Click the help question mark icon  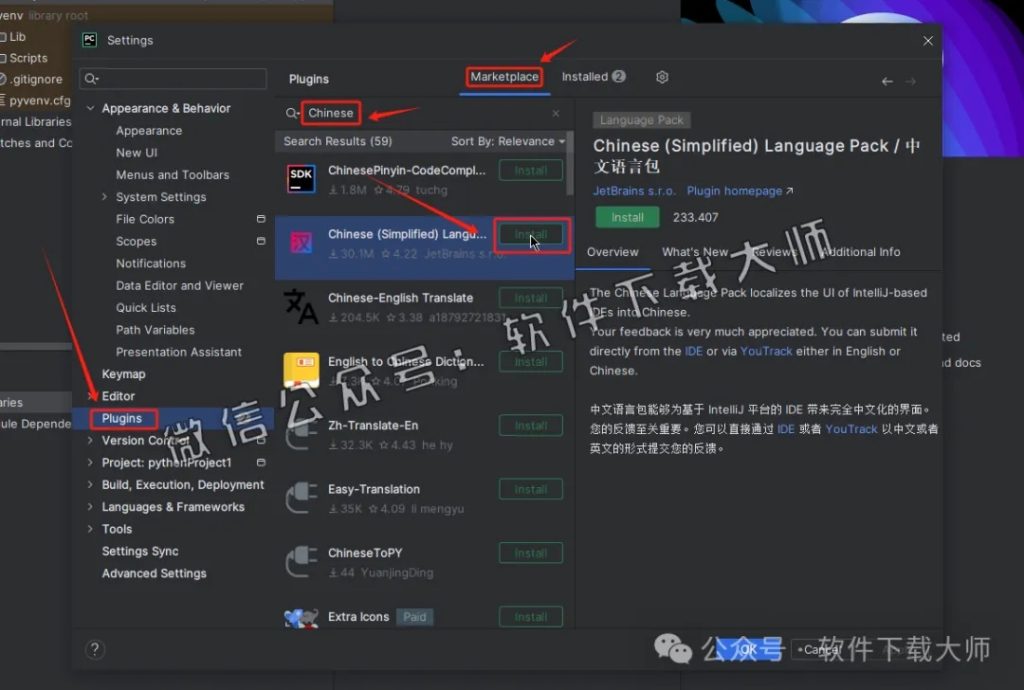tap(95, 649)
